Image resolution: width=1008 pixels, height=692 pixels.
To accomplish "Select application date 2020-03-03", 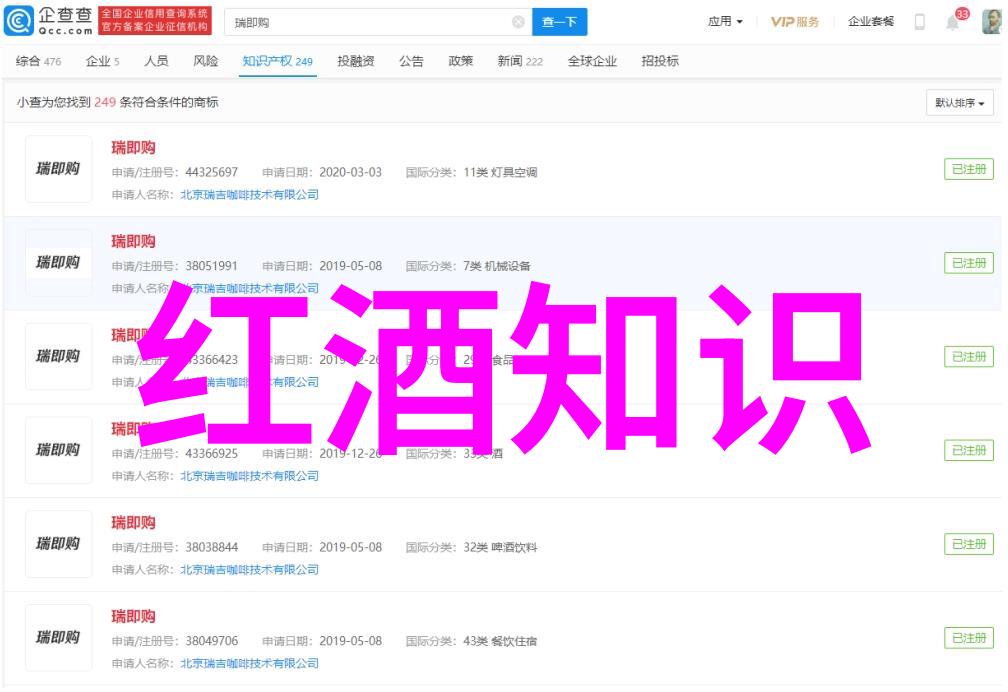I will coord(350,172).
